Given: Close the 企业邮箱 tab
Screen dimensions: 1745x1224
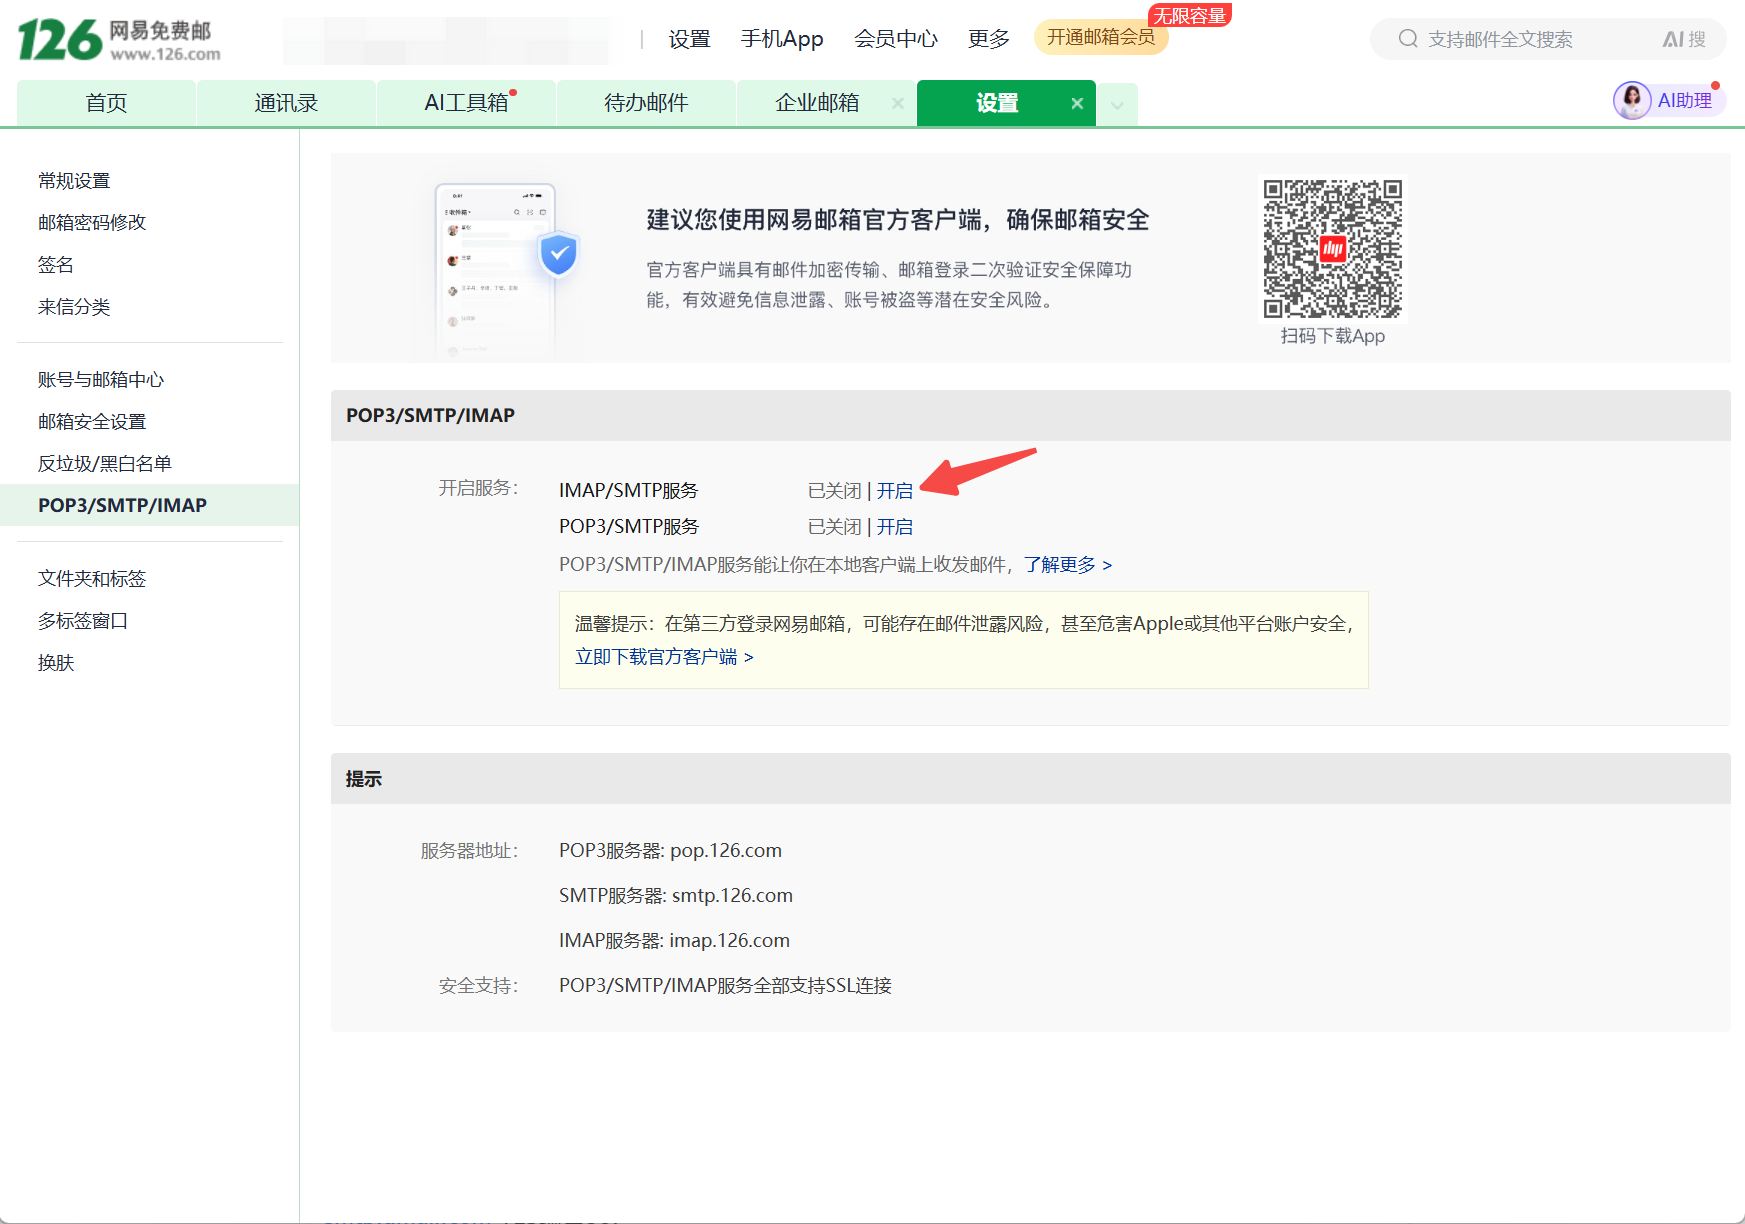Looking at the screenshot, I should pos(897,103).
